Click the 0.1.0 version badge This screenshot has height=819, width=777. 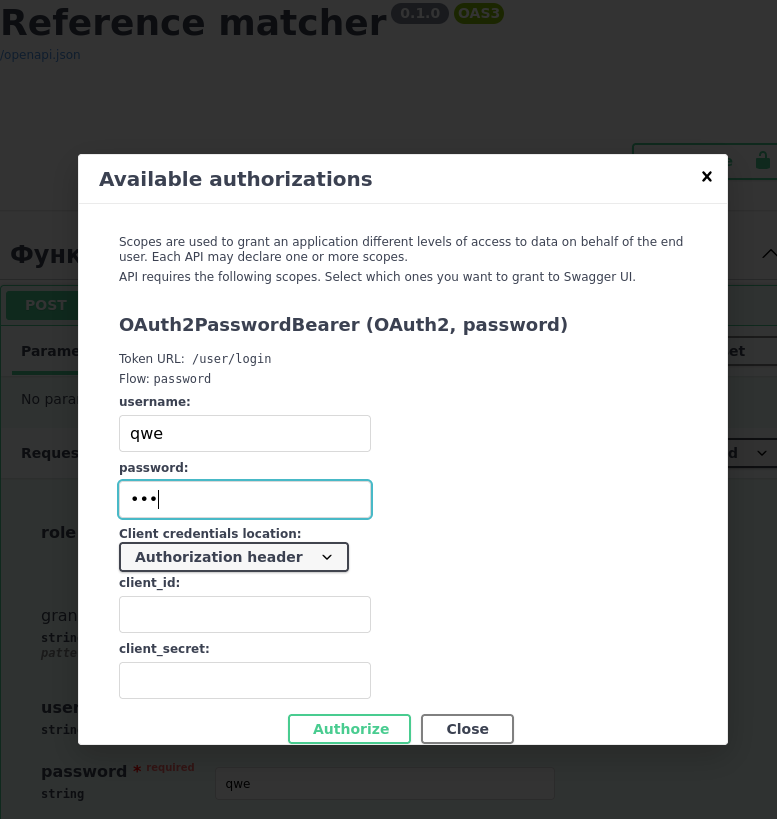pyautogui.click(x=420, y=13)
